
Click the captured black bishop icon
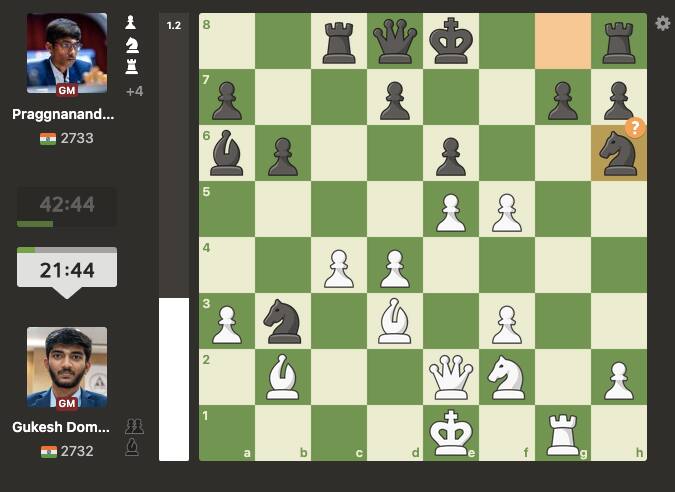(x=132, y=447)
